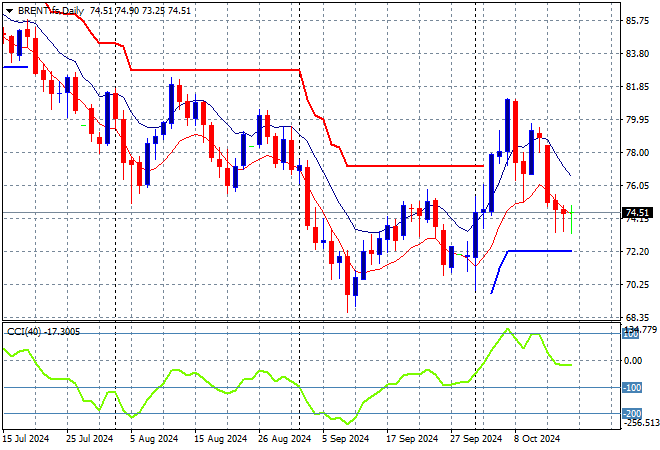Viewport: 660px width, 450px height.
Task: Click the current price tag 74.51
Action: coord(636,213)
